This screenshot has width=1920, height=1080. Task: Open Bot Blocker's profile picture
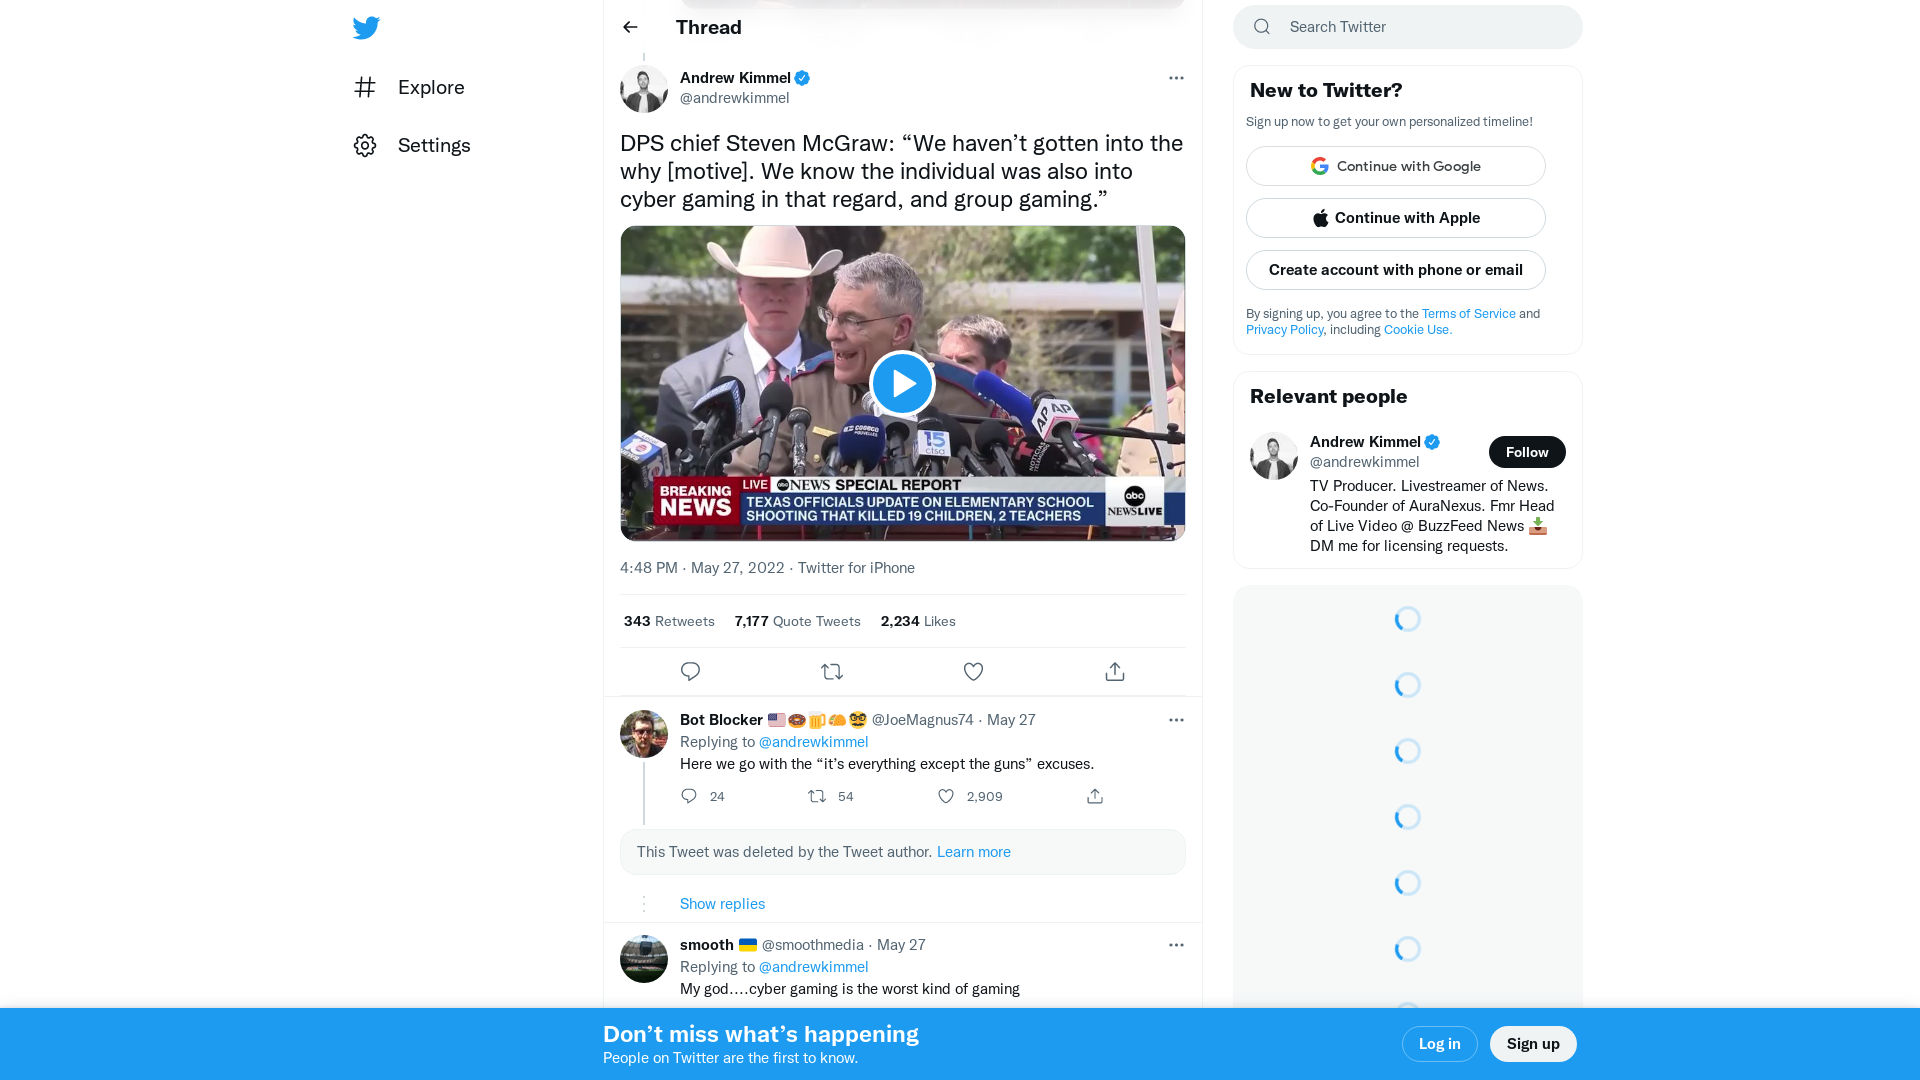pyautogui.click(x=644, y=734)
